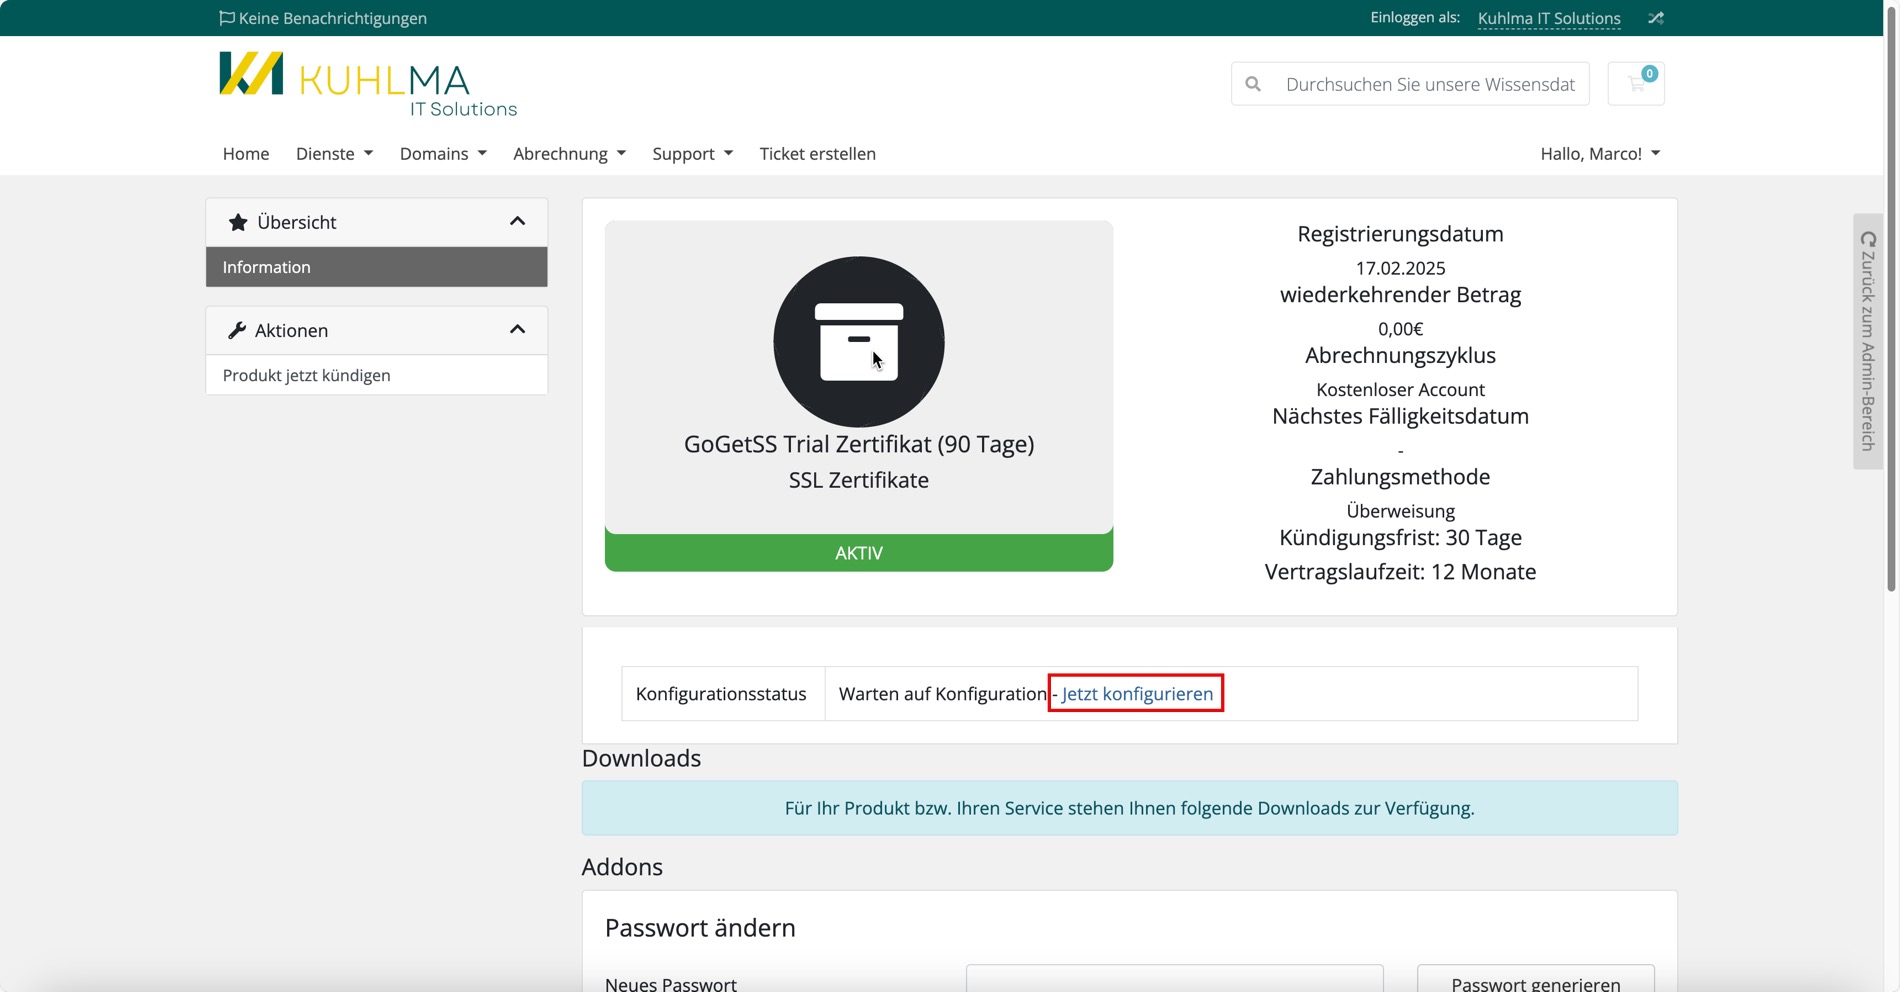Click the Vertragslaufzeit: 12 Monate text

click(x=1400, y=571)
